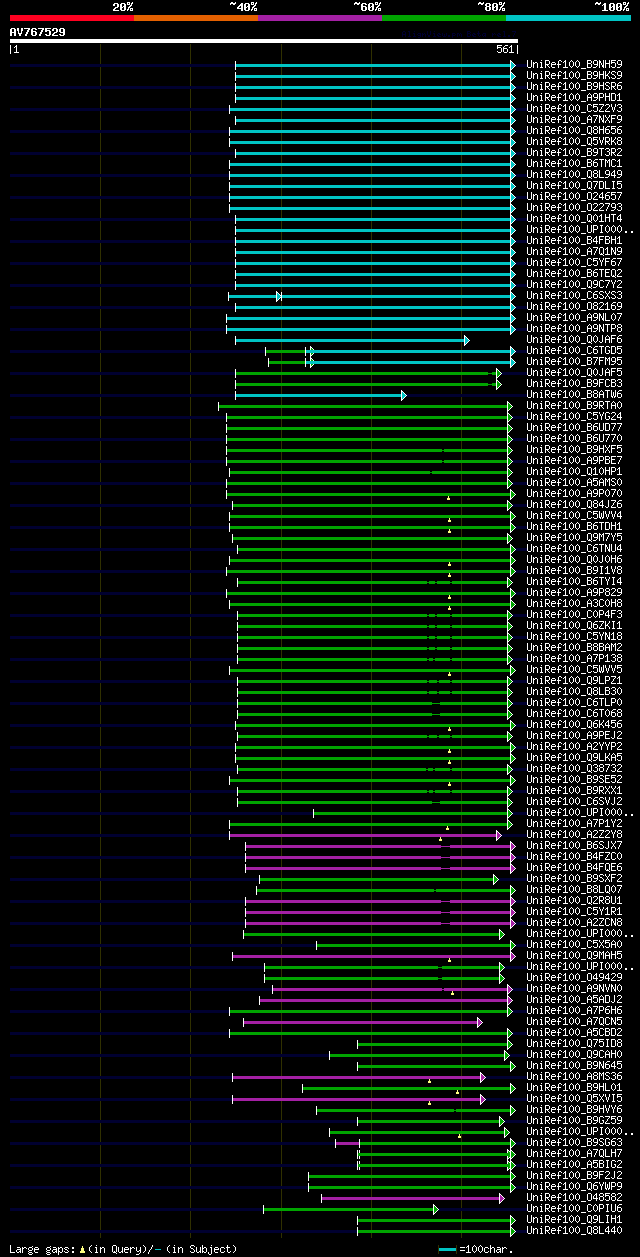Select the UniRef100_Q2R8U1 label
The image size is (640, 1257).
tap(574, 900)
